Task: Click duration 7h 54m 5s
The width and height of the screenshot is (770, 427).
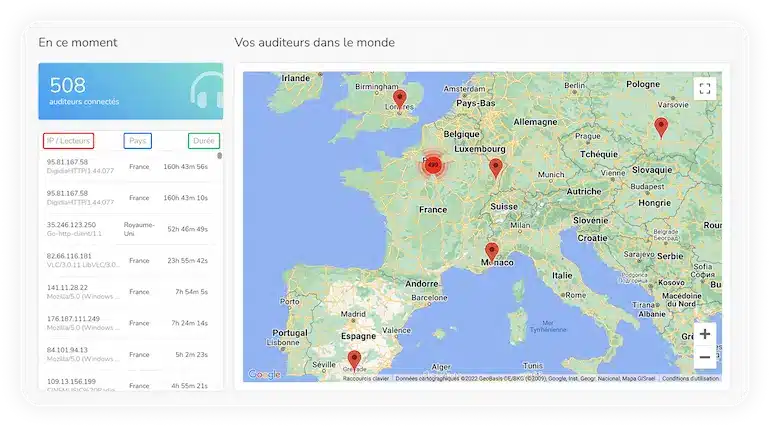Action: coord(192,292)
